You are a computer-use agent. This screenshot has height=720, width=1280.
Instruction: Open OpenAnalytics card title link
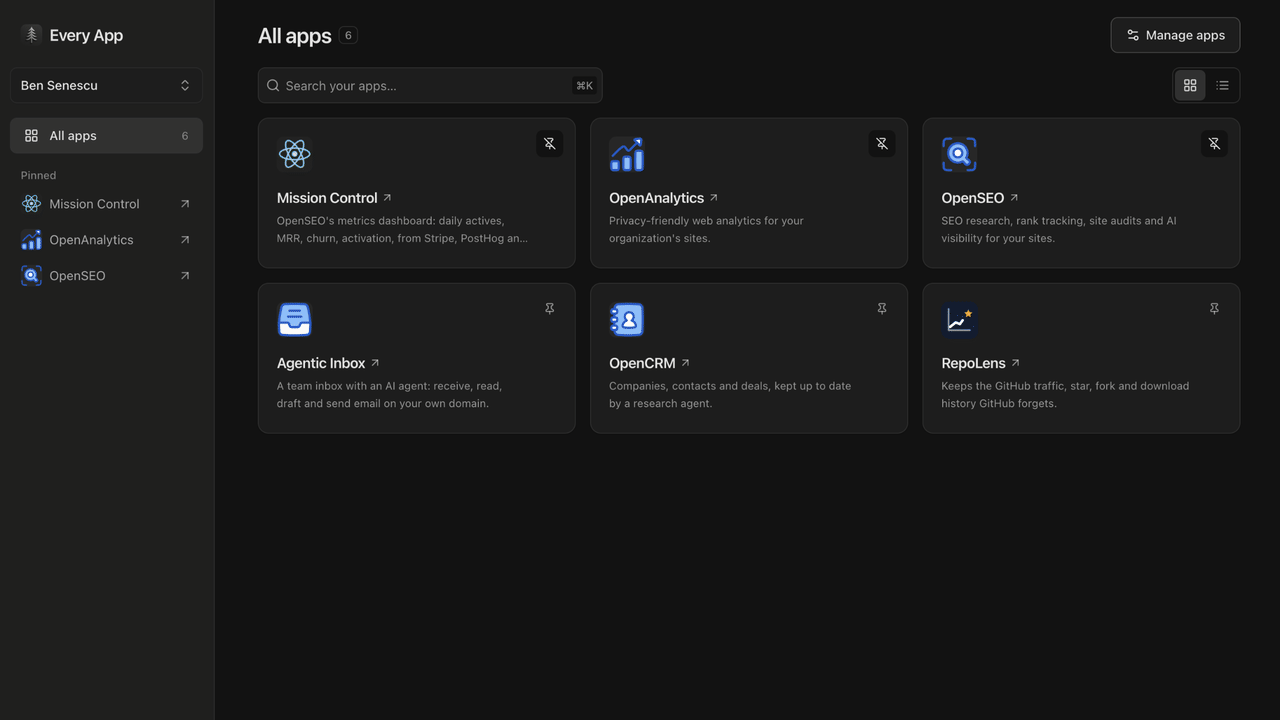pos(663,198)
